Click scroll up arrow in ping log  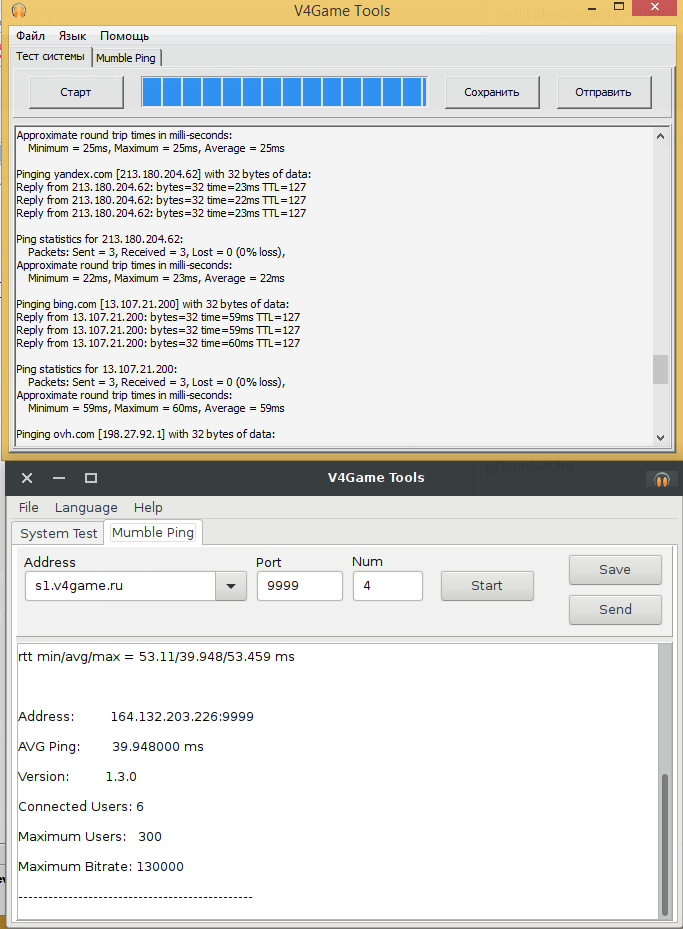pyautogui.click(x=660, y=136)
